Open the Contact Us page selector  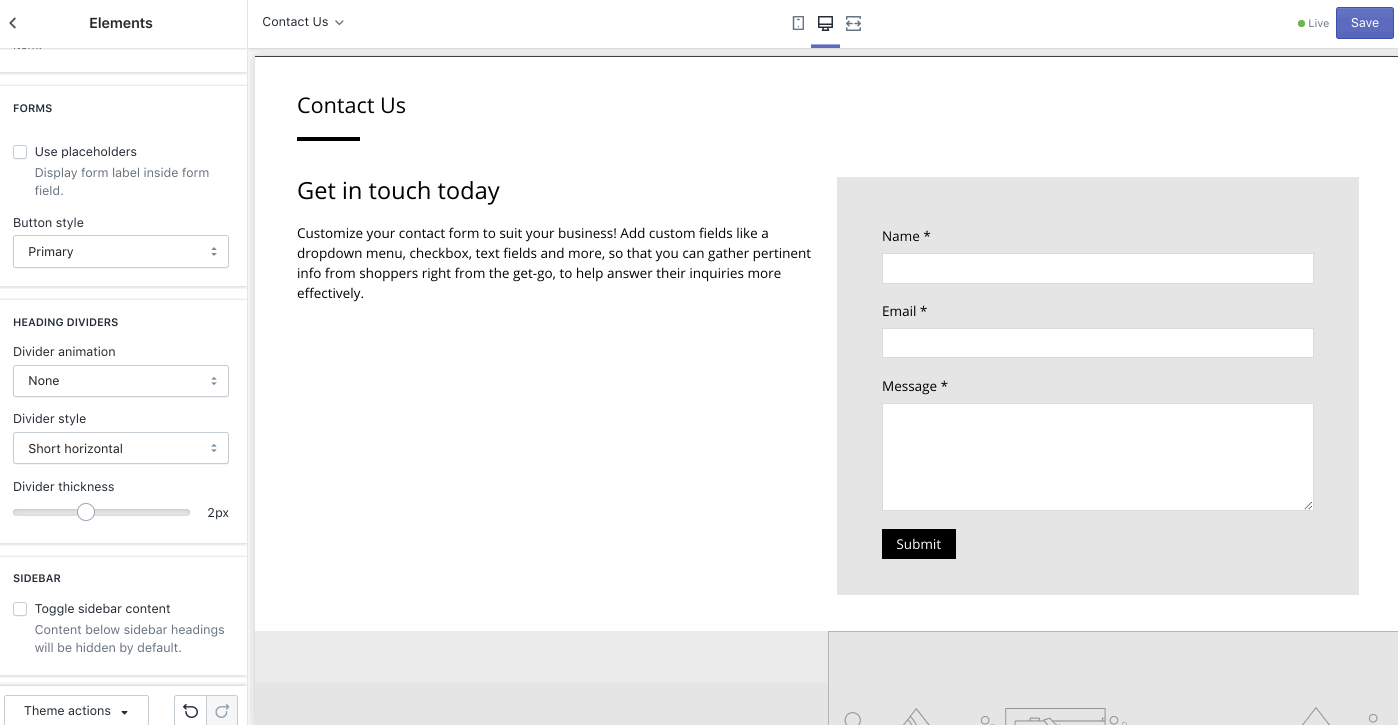(x=302, y=22)
